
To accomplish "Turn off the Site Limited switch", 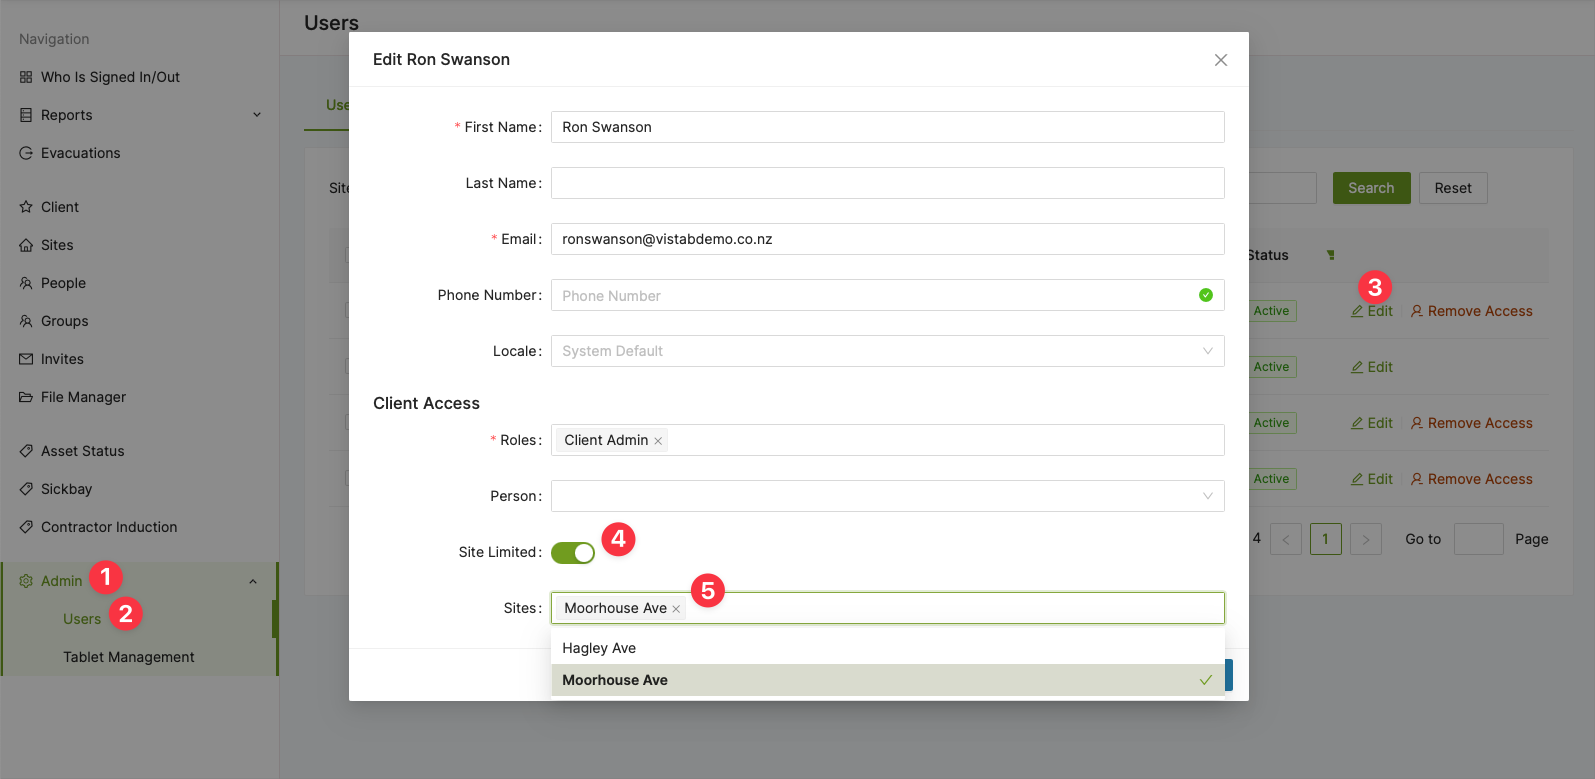I will pyautogui.click(x=573, y=553).
